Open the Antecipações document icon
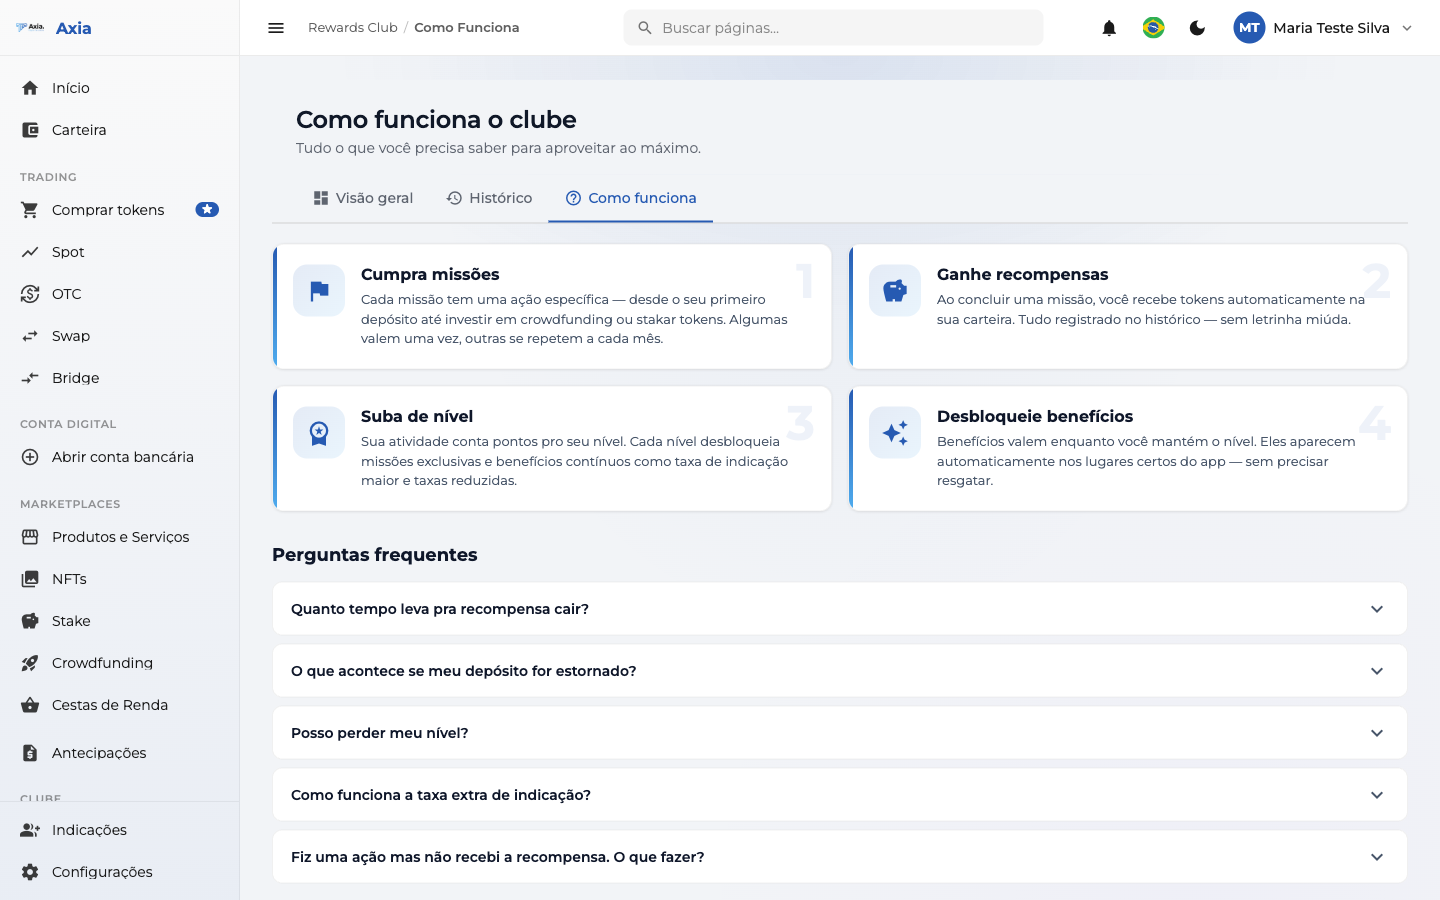Screen dimensions: 1440x900 click(x=30, y=753)
